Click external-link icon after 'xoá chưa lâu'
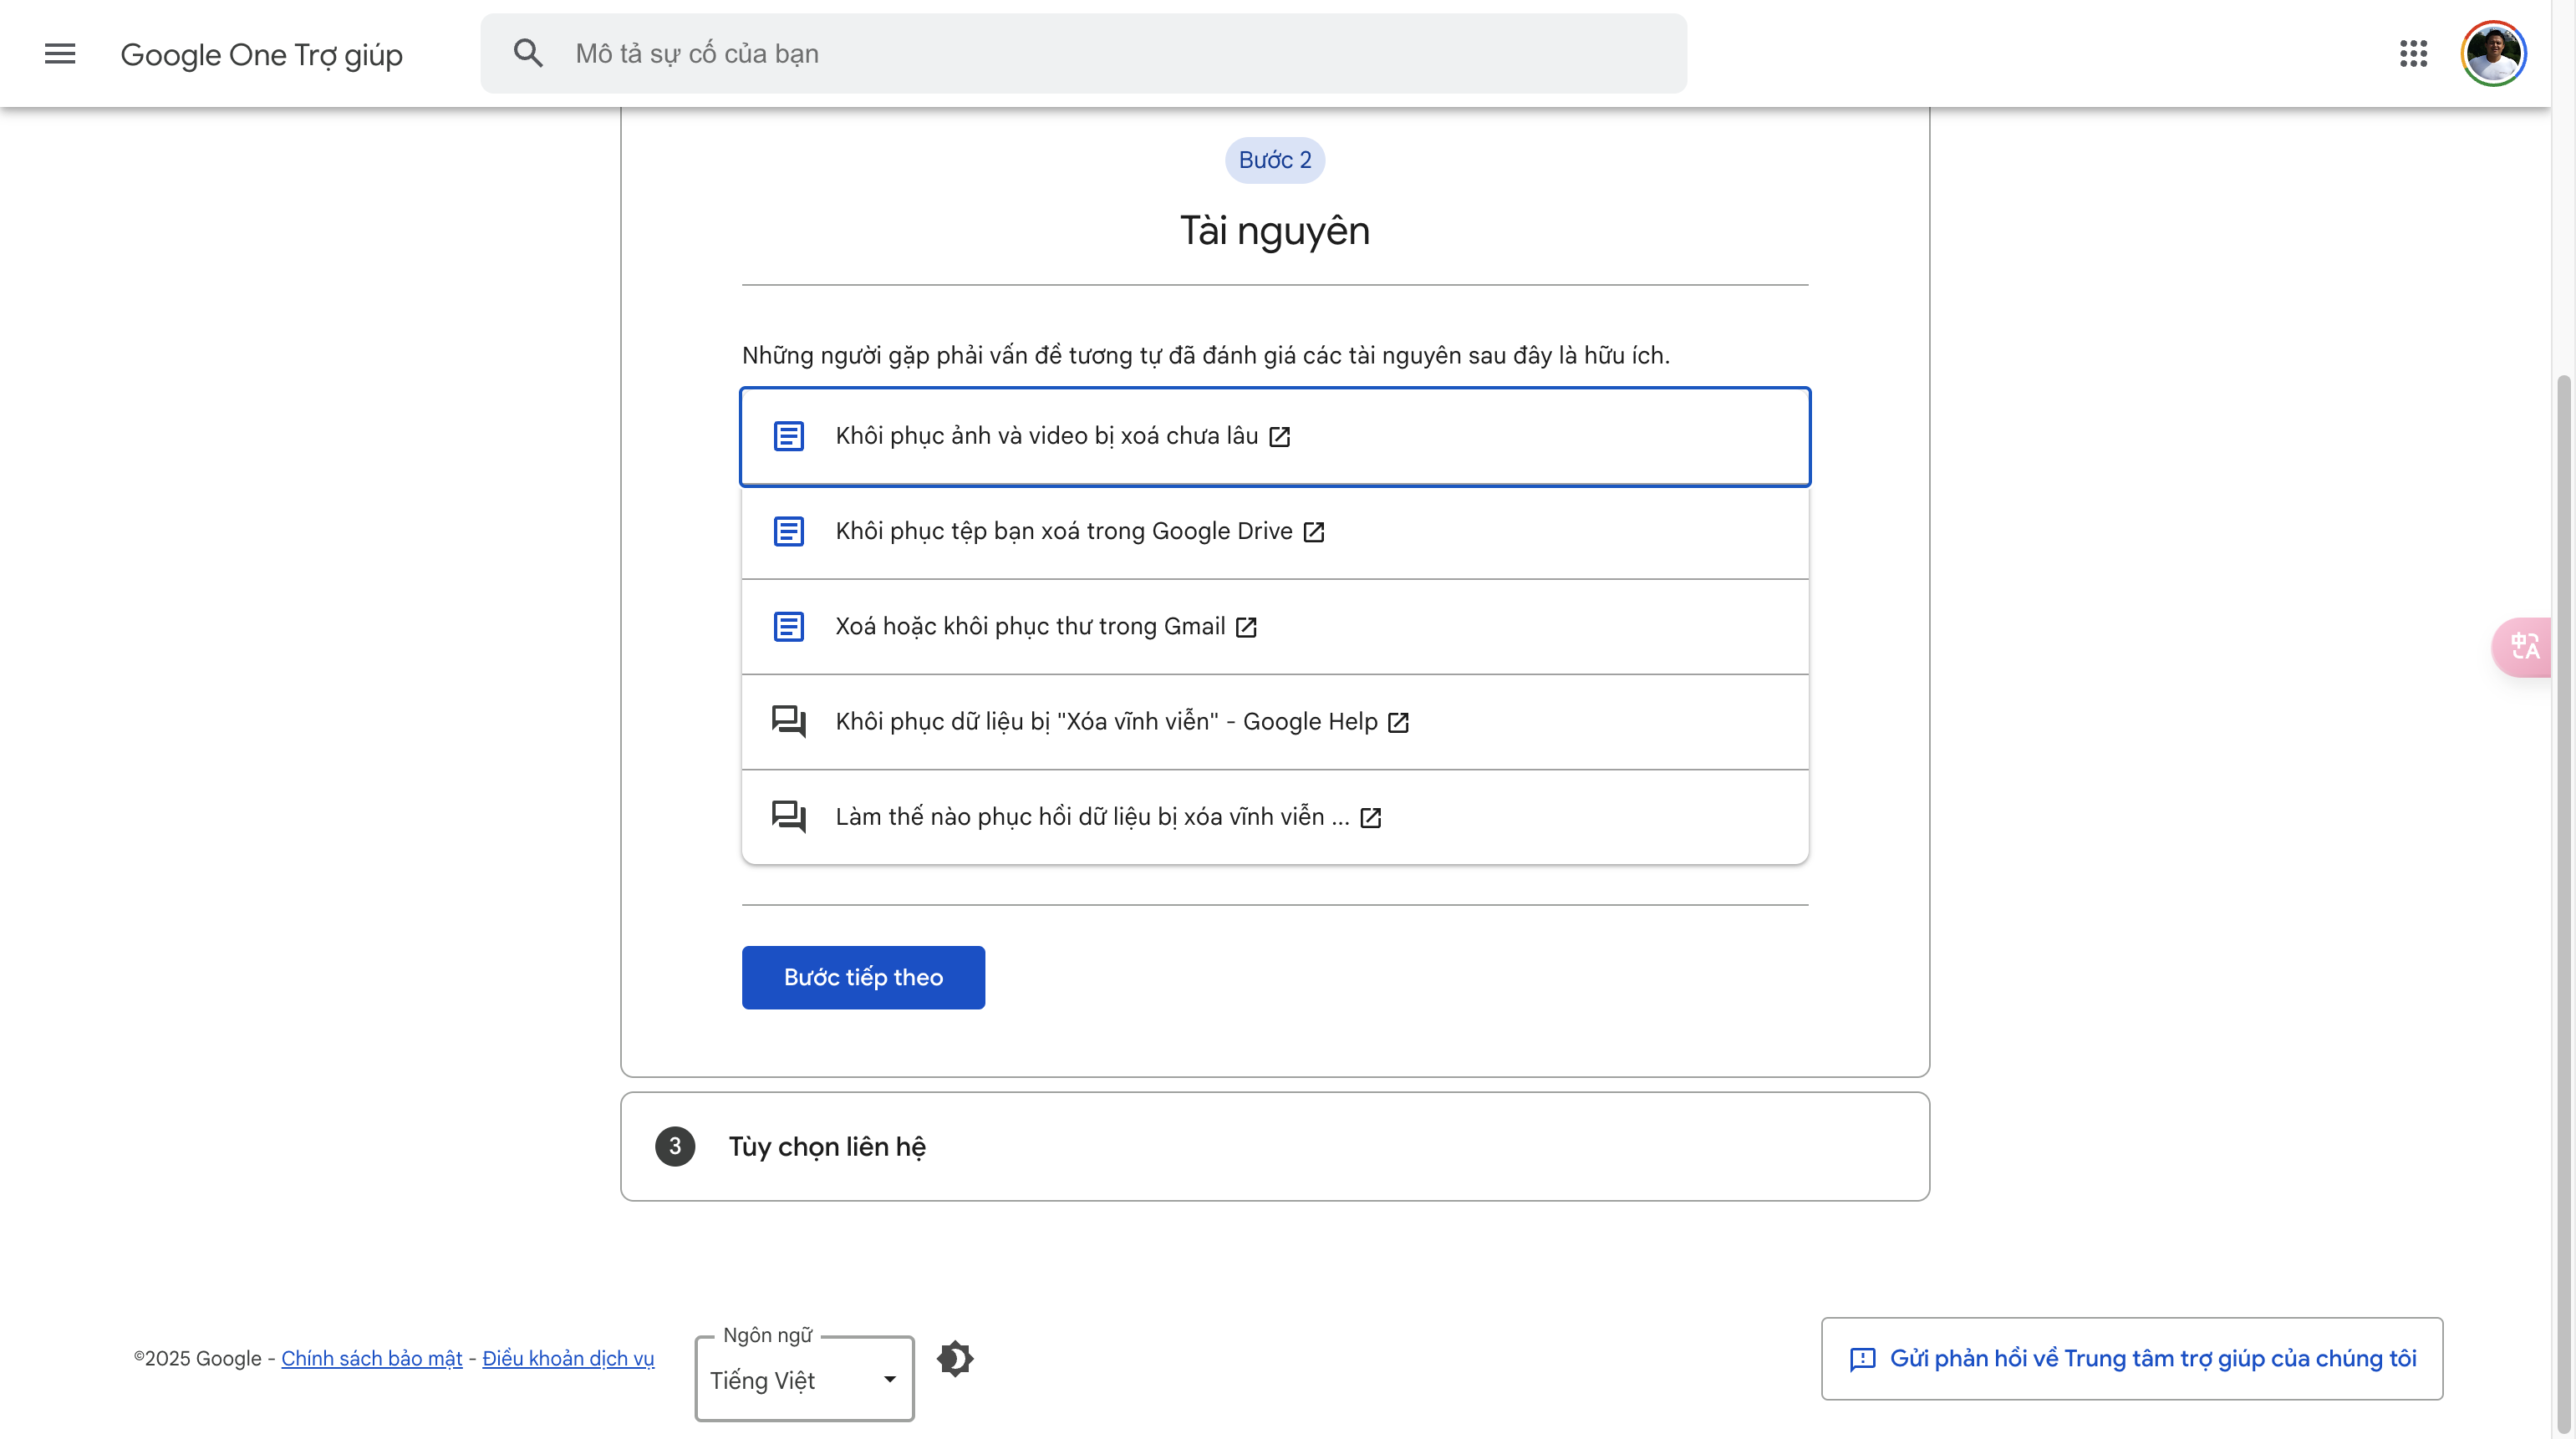The width and height of the screenshot is (2576, 1439). (x=1279, y=437)
